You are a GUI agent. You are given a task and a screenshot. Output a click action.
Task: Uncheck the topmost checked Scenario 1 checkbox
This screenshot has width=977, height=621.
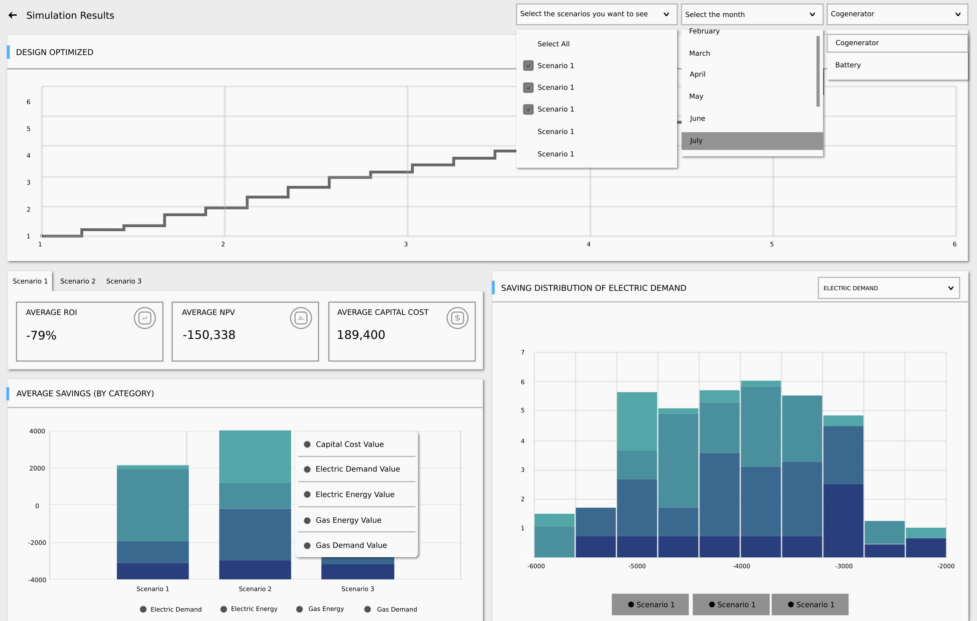(528, 66)
